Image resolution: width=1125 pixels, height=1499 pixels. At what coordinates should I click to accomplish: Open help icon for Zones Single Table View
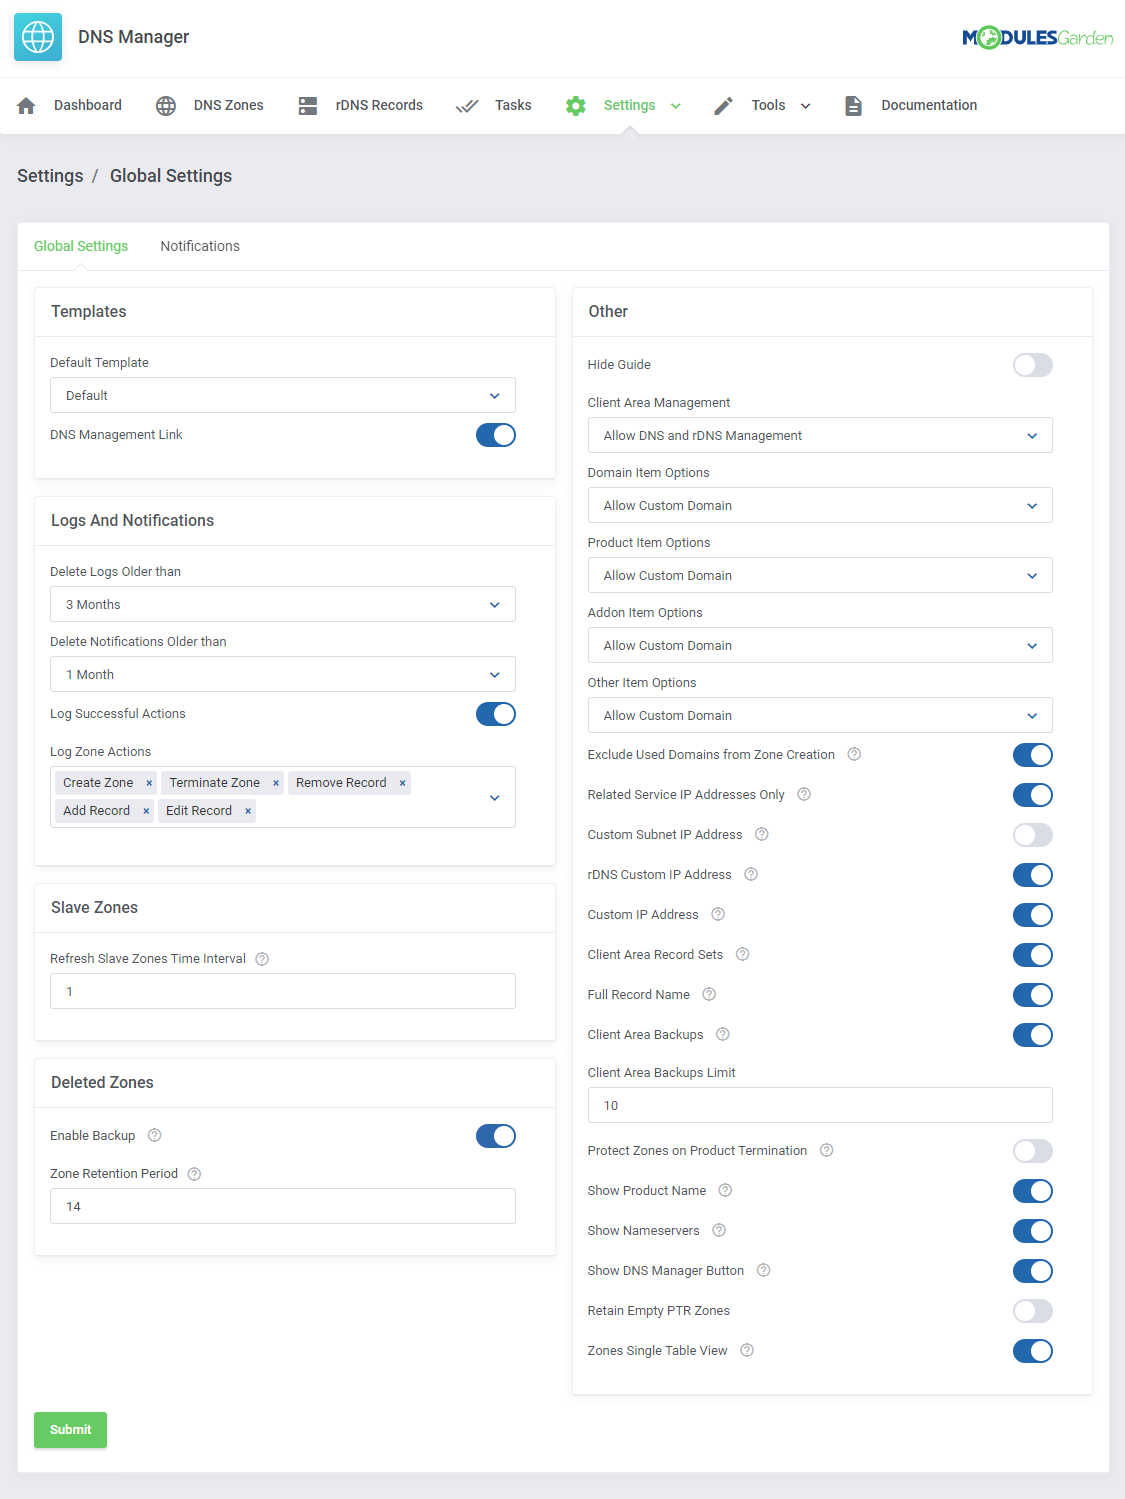pos(747,1351)
